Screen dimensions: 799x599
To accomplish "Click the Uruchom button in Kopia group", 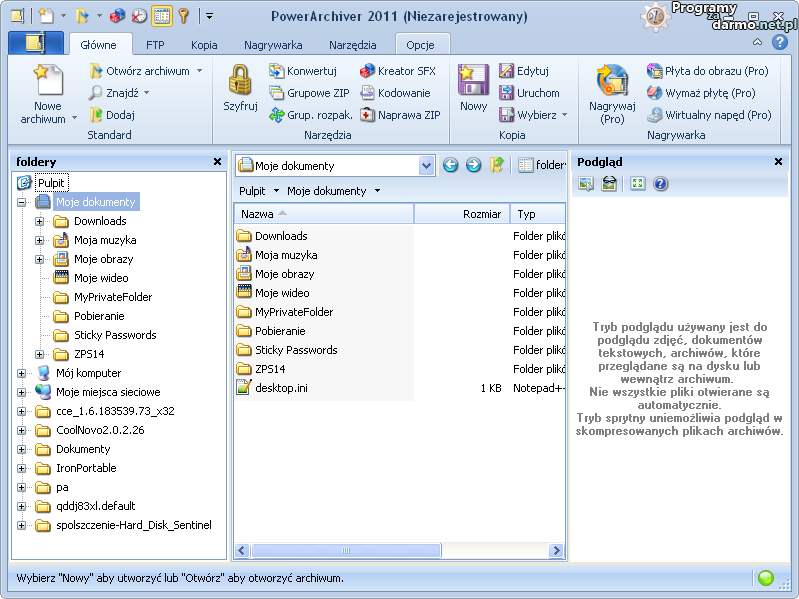I will tap(529, 93).
